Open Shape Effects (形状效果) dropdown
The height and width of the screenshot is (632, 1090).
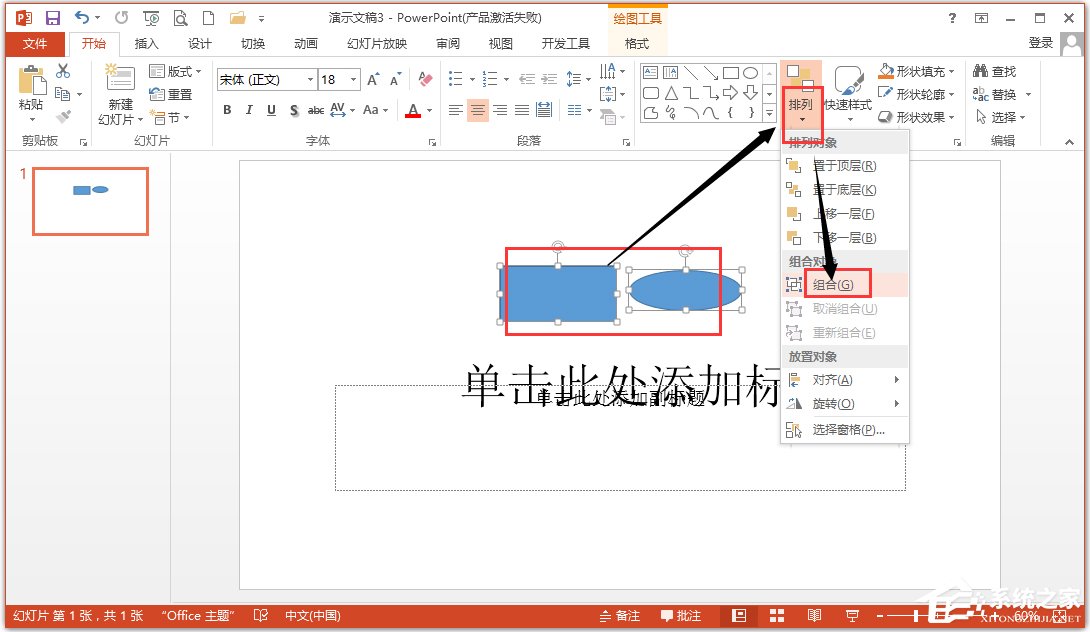pos(916,117)
